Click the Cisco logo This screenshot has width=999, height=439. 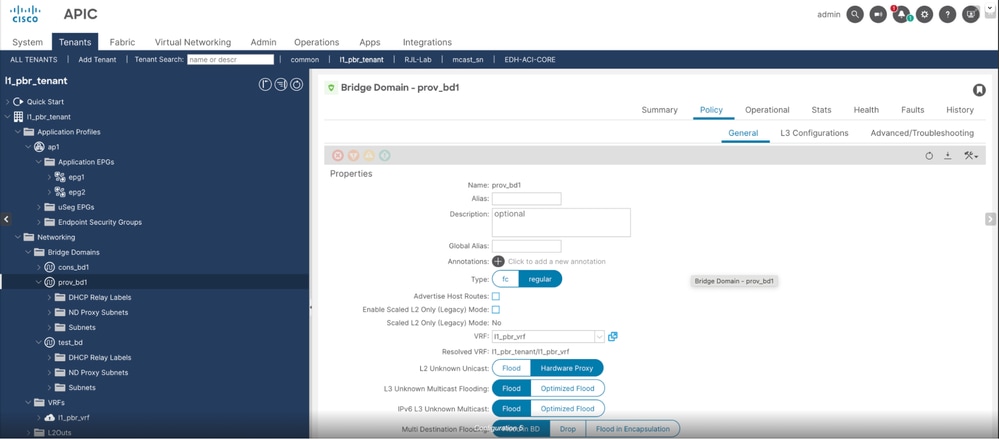pos(25,13)
